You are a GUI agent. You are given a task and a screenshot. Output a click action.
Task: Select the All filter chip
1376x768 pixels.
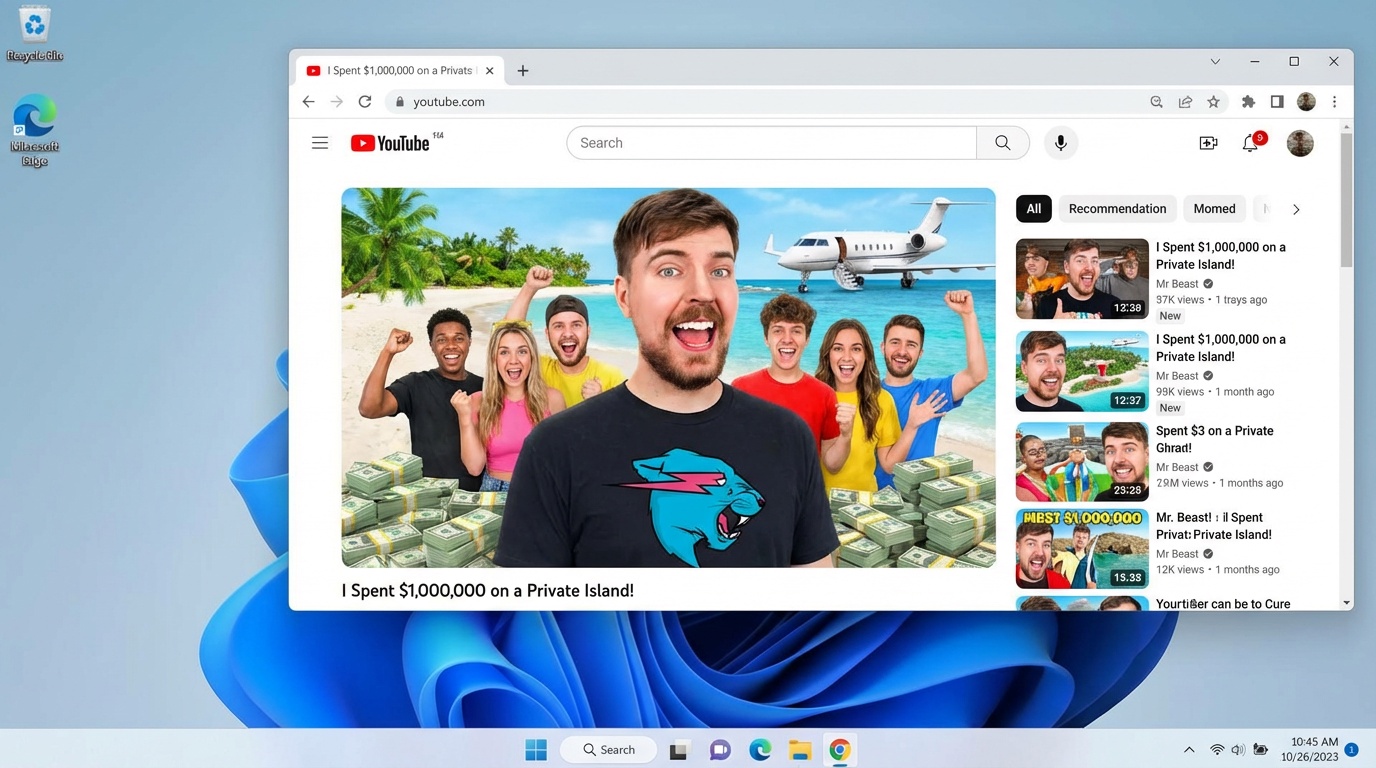(x=1033, y=208)
